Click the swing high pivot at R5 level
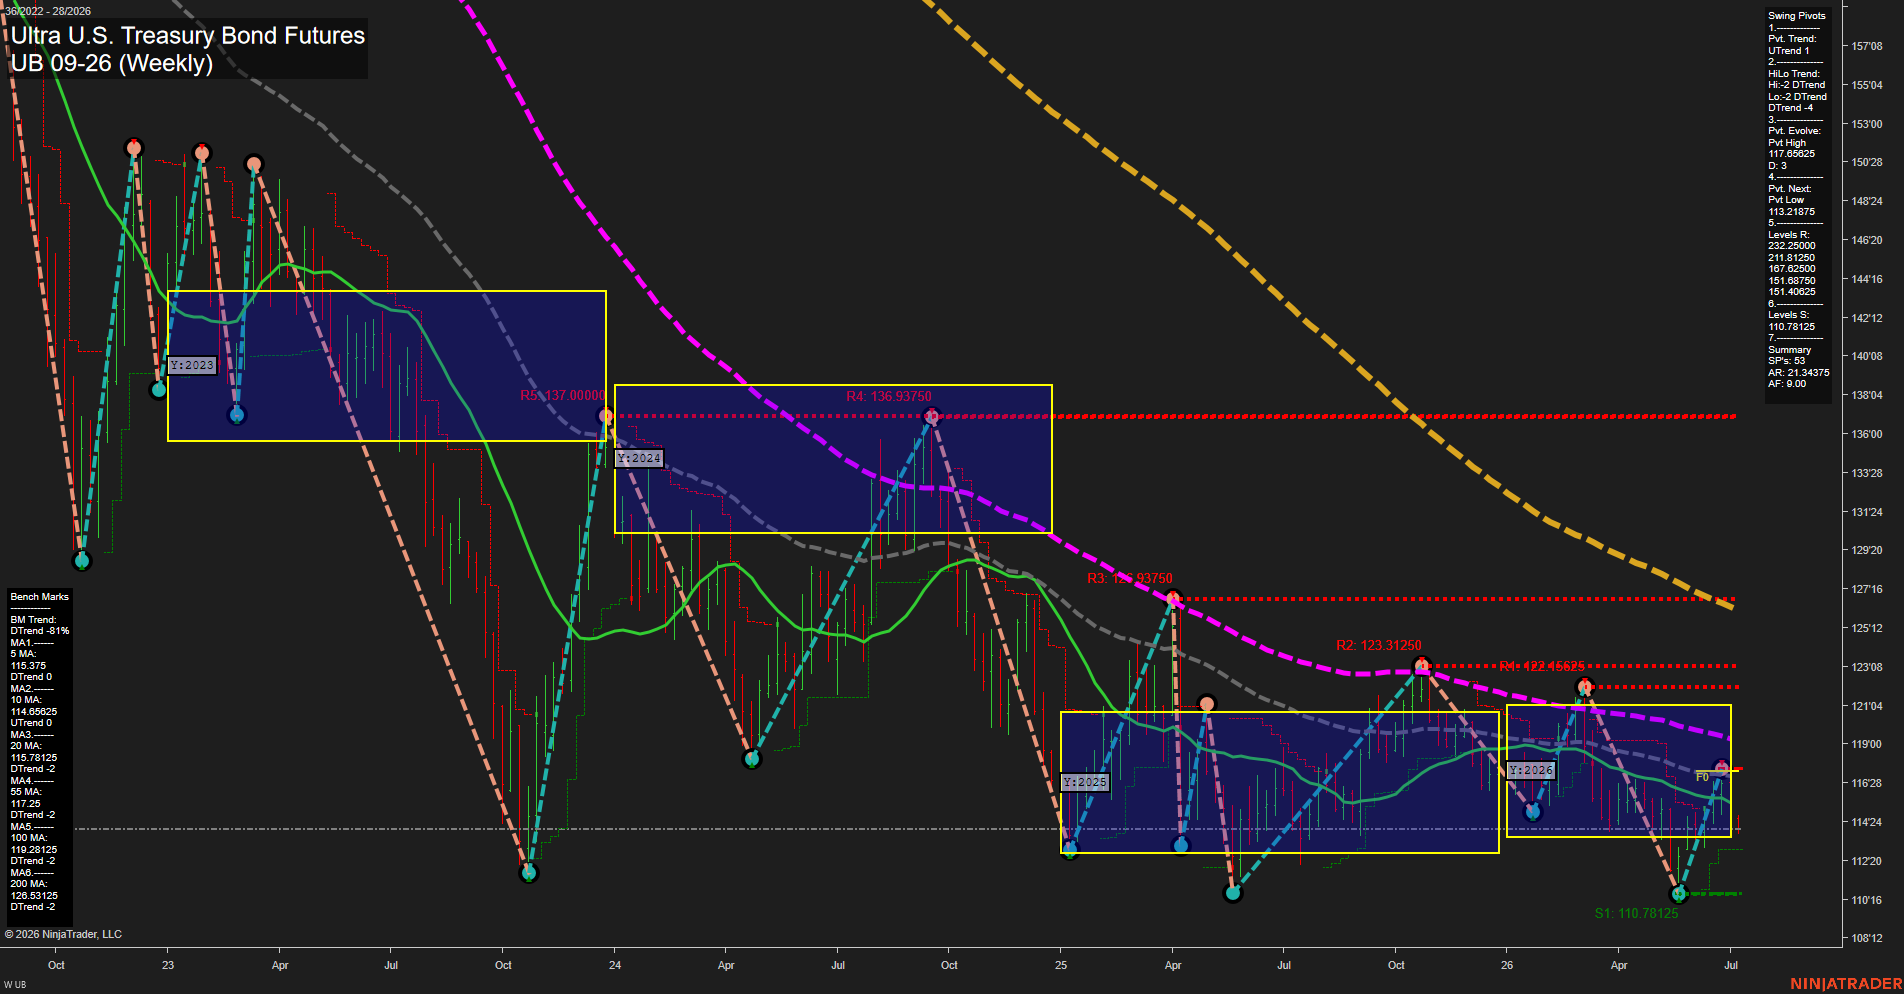 605,415
